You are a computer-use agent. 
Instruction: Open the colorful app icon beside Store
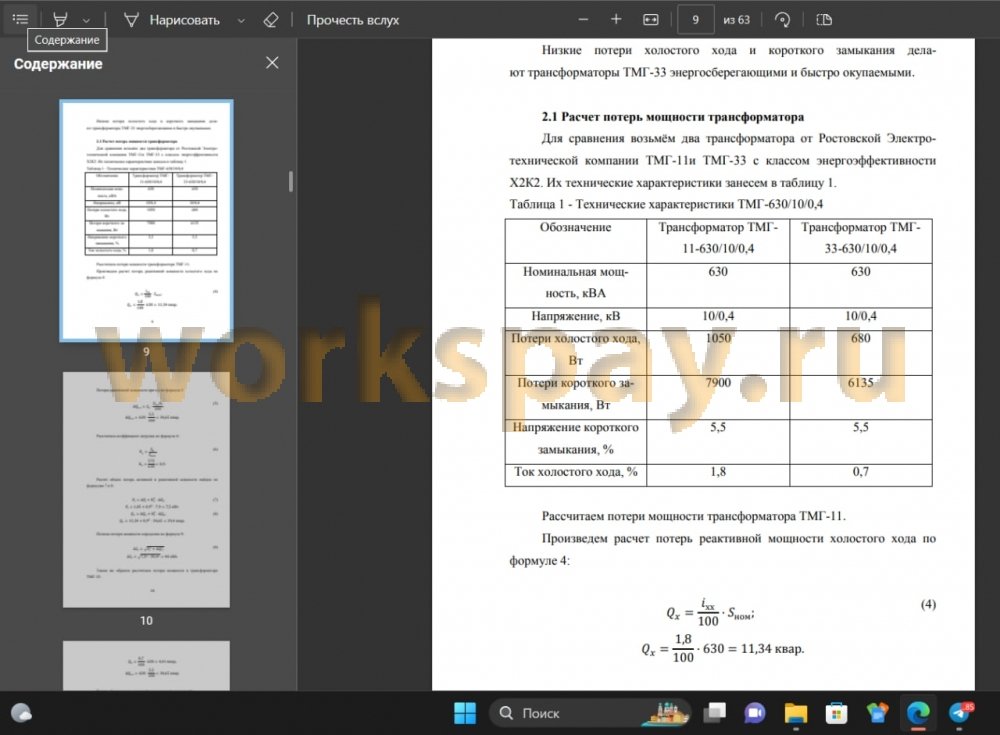877,713
